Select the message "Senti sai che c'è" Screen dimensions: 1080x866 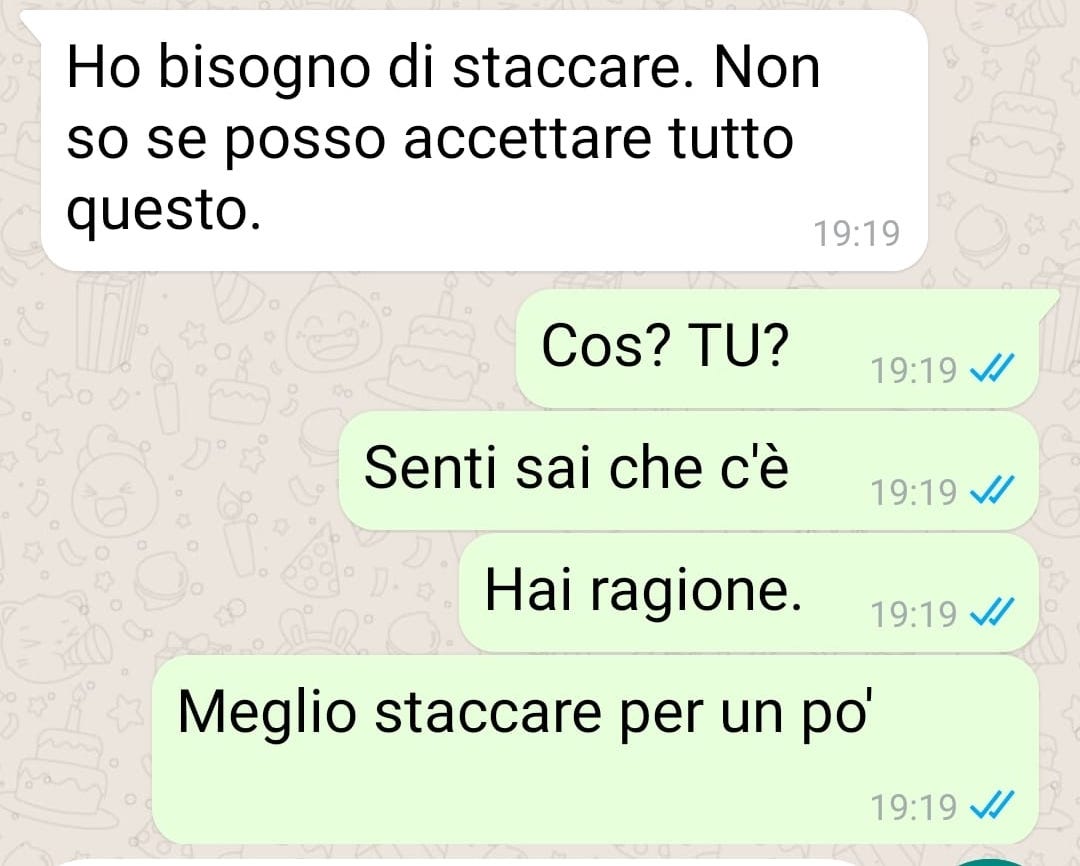(689, 471)
